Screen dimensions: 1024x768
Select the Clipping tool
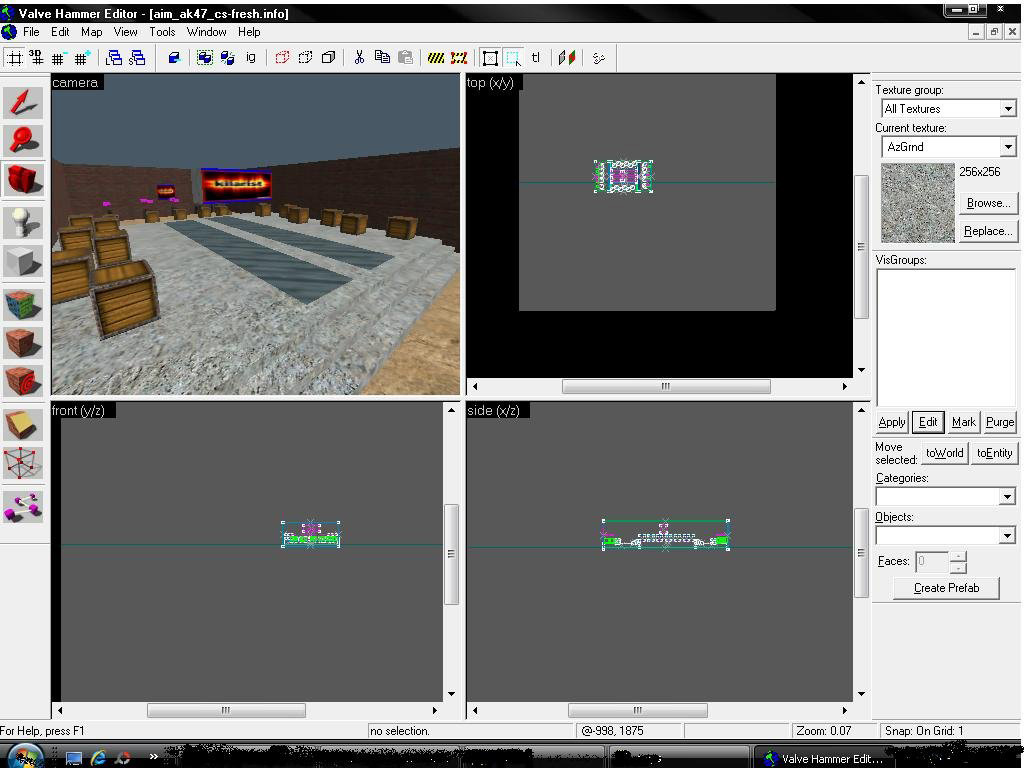(x=24, y=424)
